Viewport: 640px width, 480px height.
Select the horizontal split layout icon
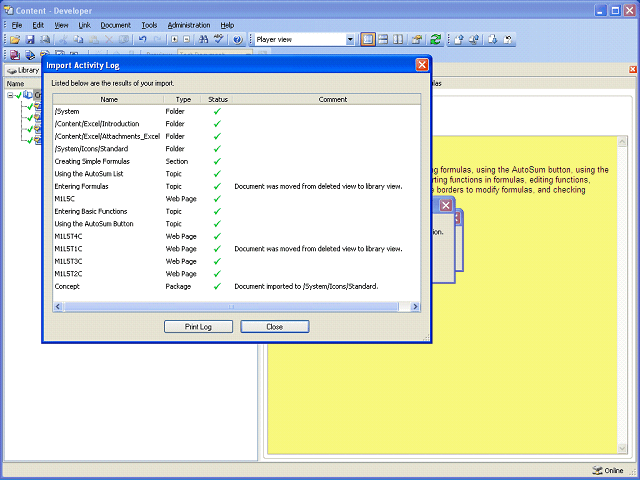pos(383,40)
